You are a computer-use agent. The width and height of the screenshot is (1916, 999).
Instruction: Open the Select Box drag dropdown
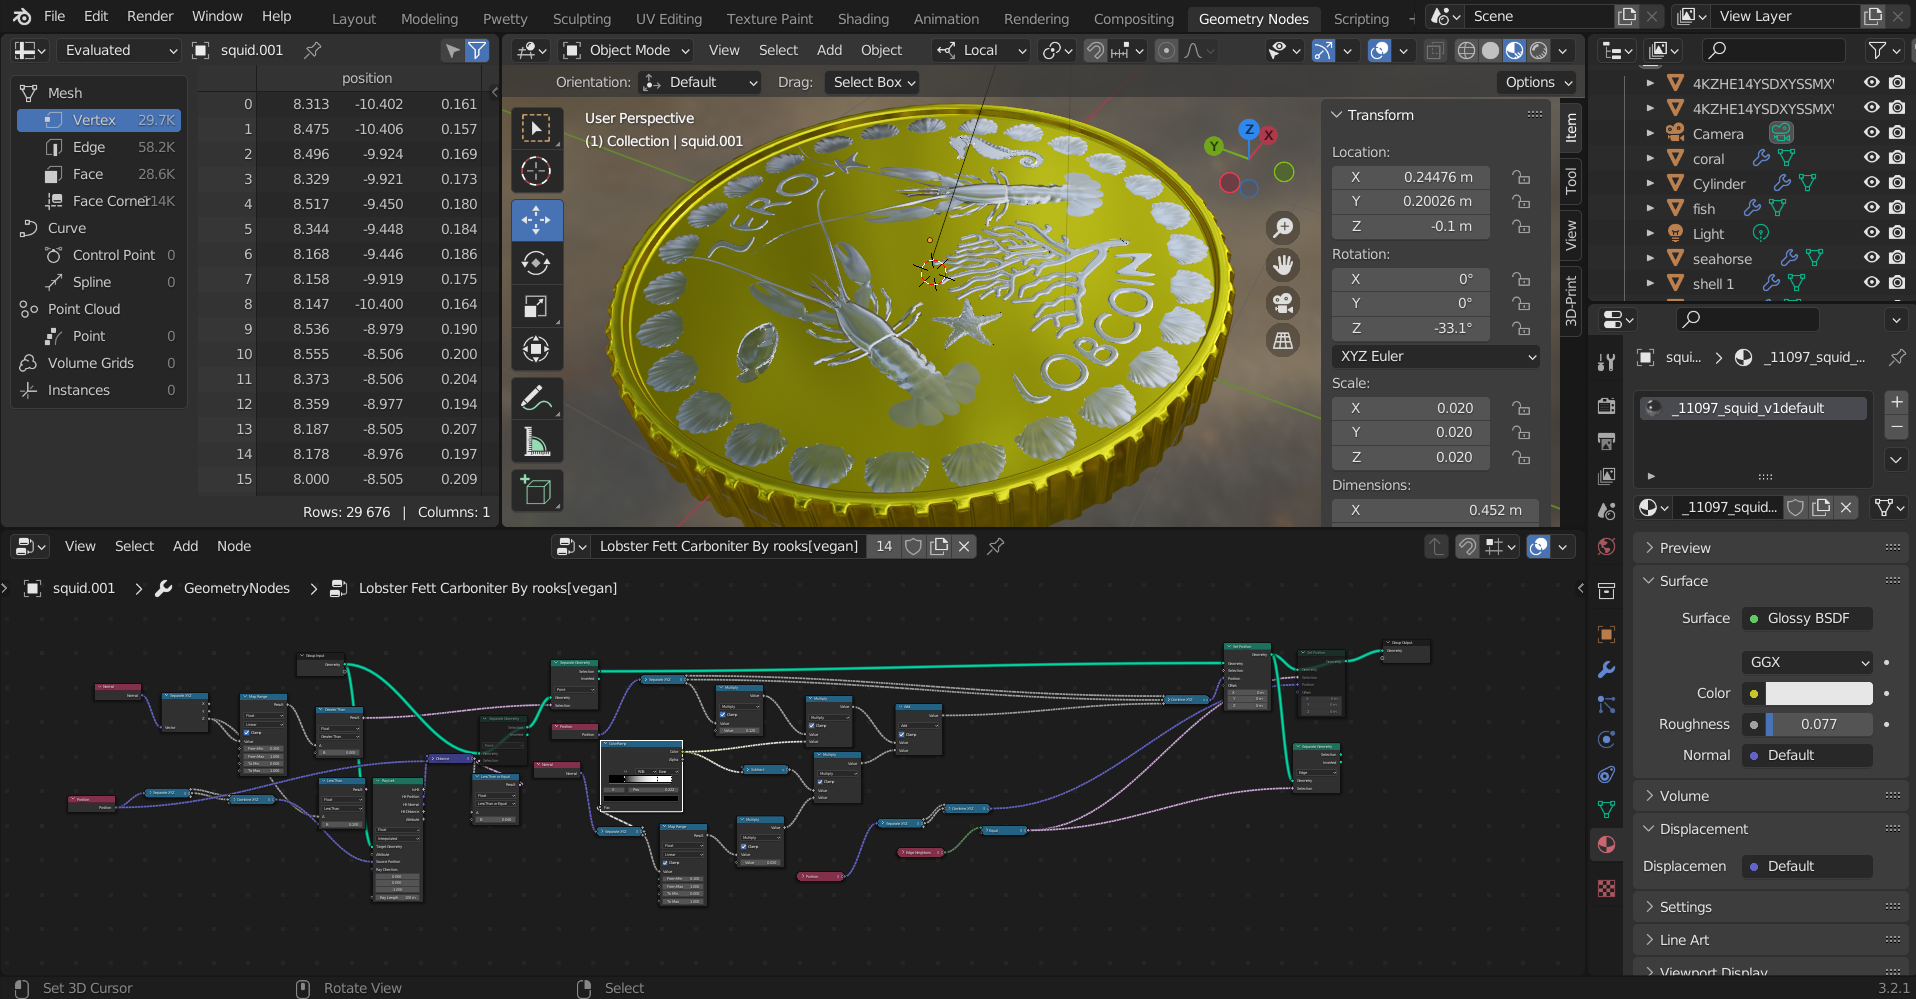click(874, 82)
